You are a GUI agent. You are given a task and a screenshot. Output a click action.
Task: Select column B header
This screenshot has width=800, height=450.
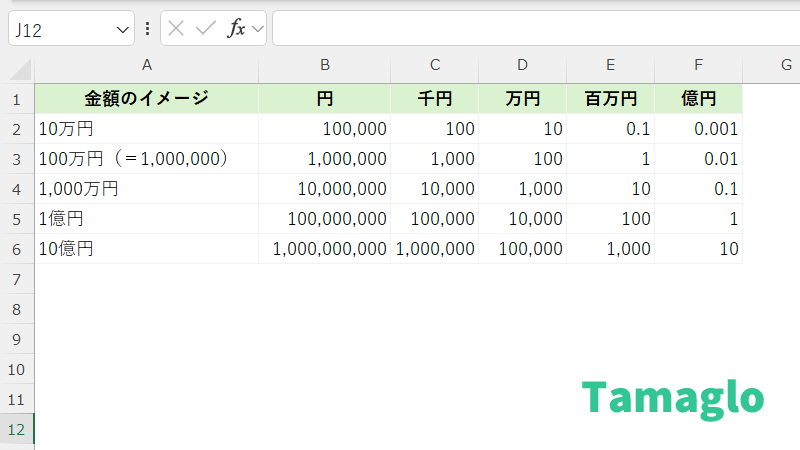coord(325,66)
